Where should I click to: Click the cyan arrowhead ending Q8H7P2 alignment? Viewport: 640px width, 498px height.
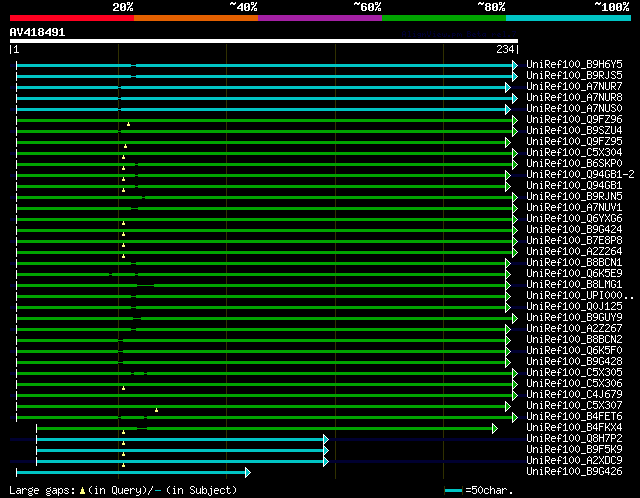tap(326, 440)
